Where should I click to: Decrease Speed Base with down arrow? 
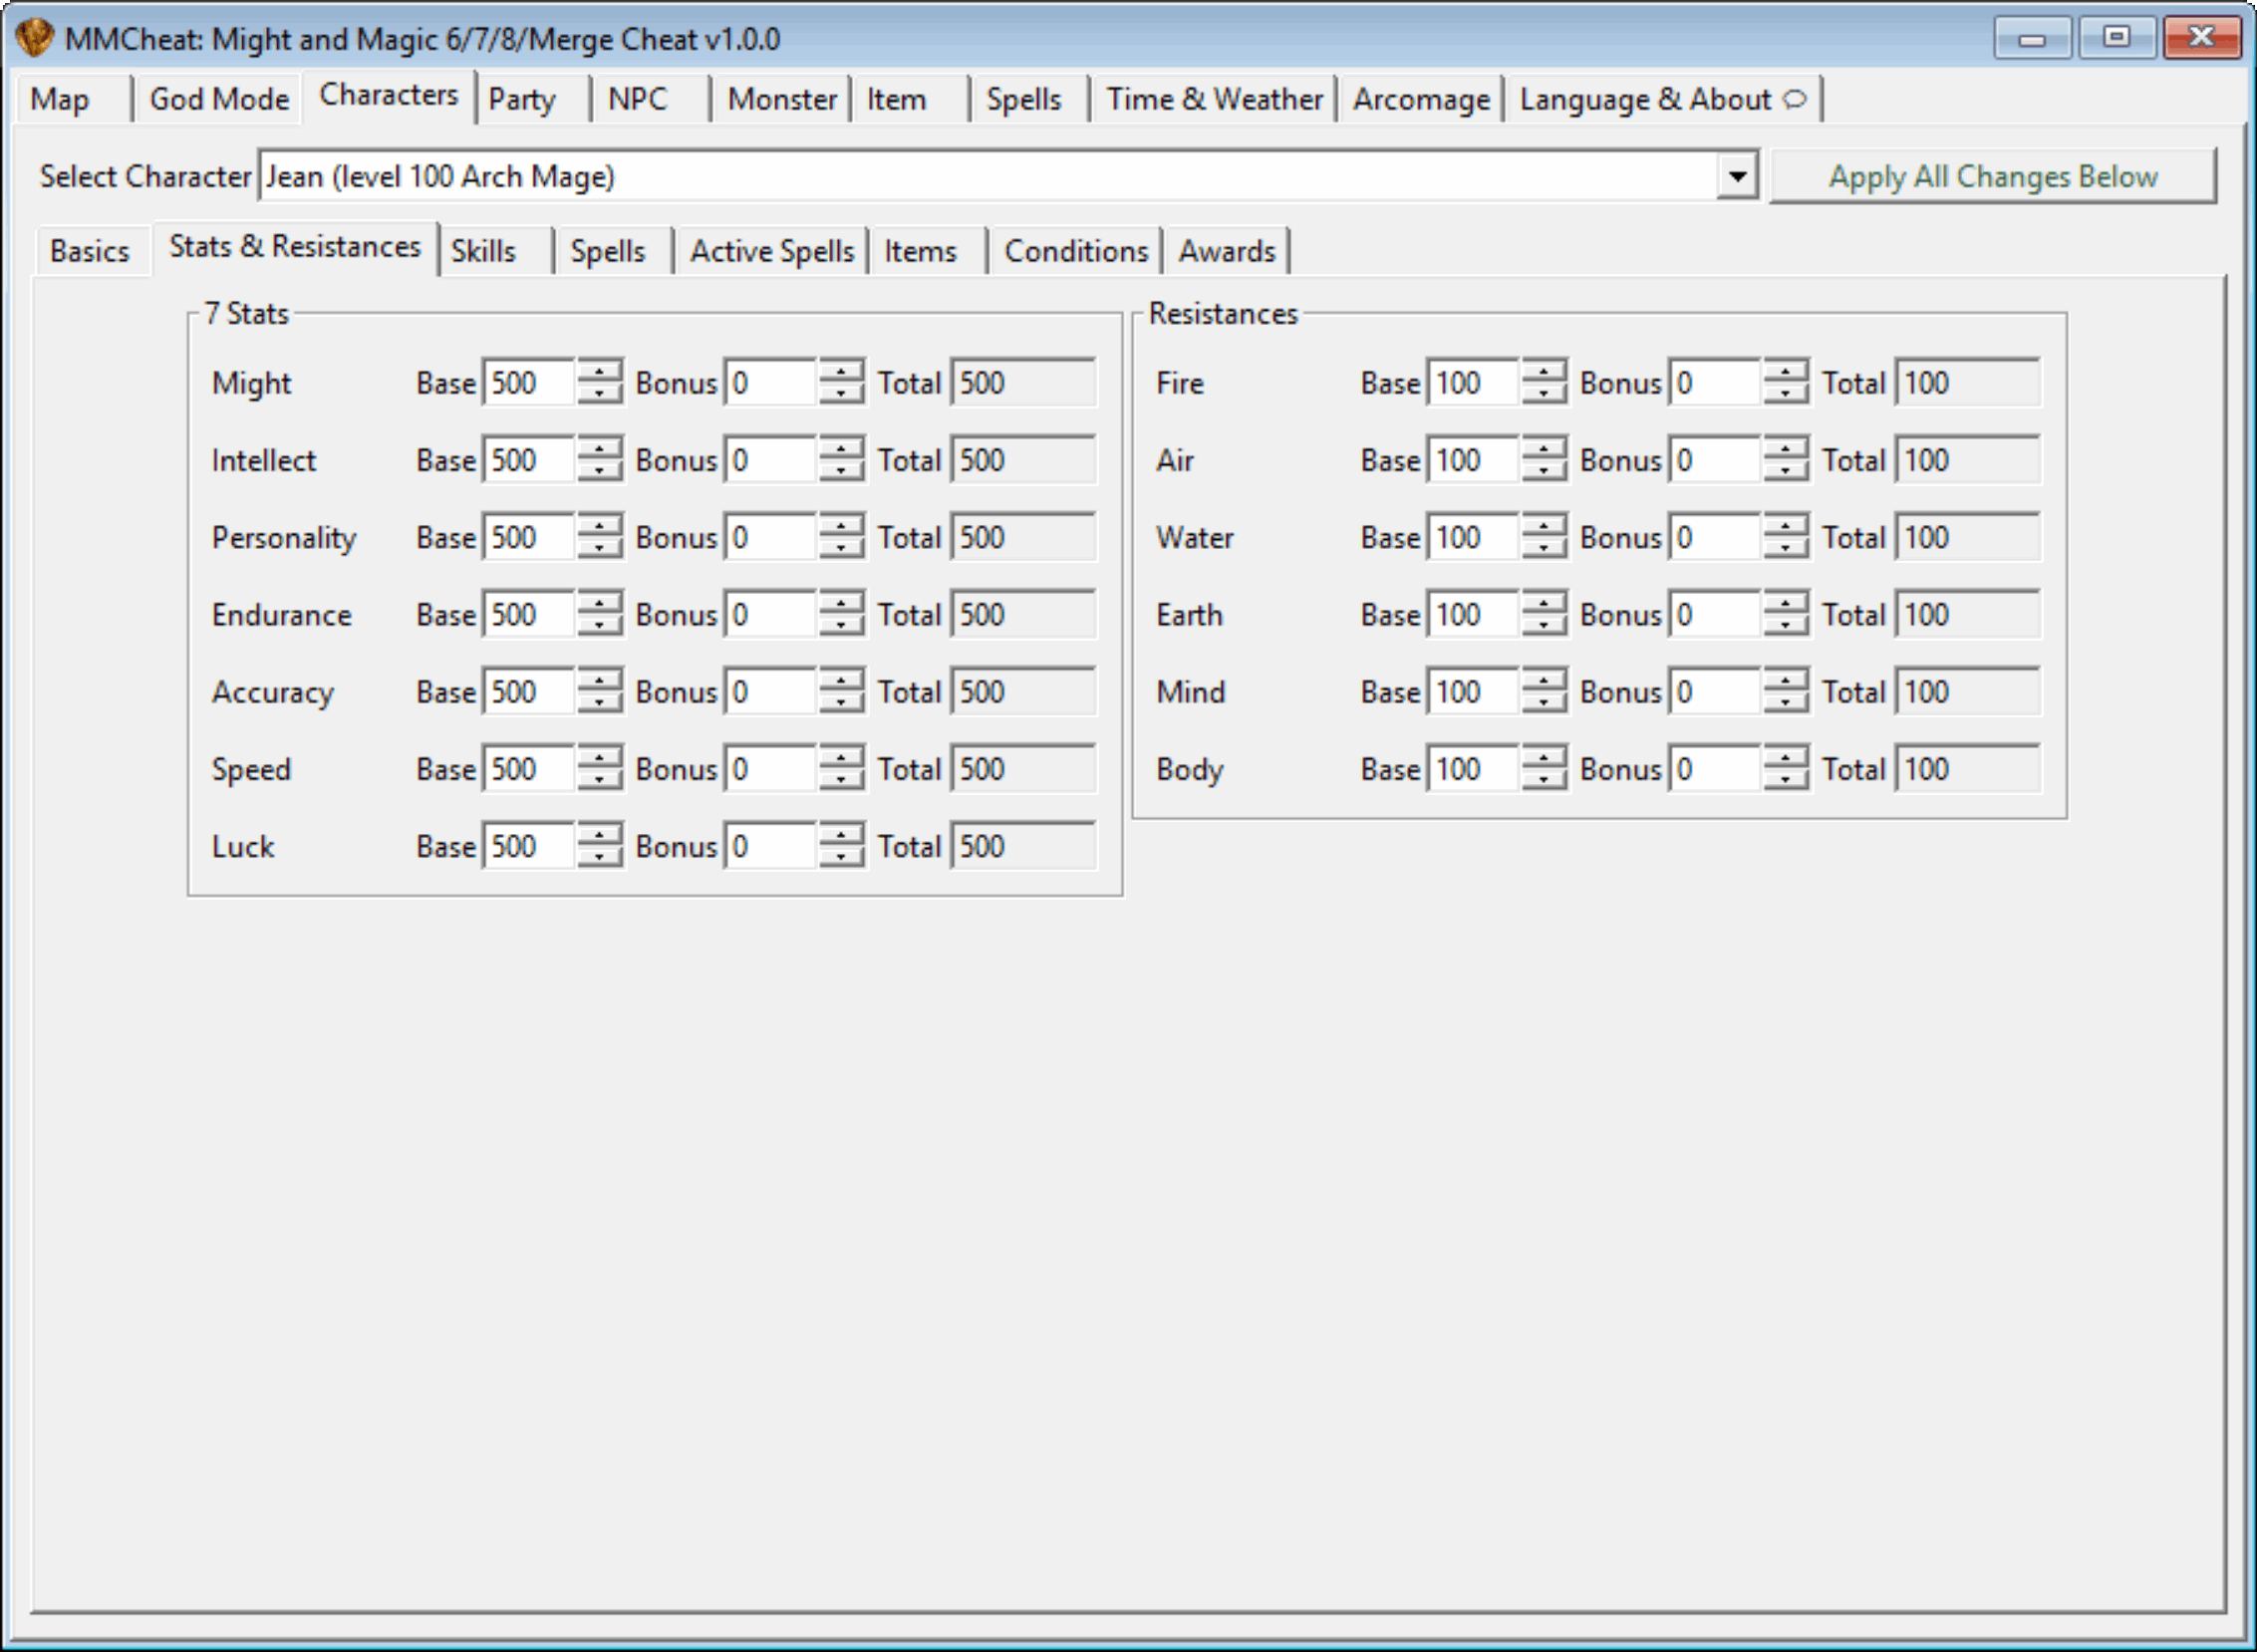click(600, 781)
